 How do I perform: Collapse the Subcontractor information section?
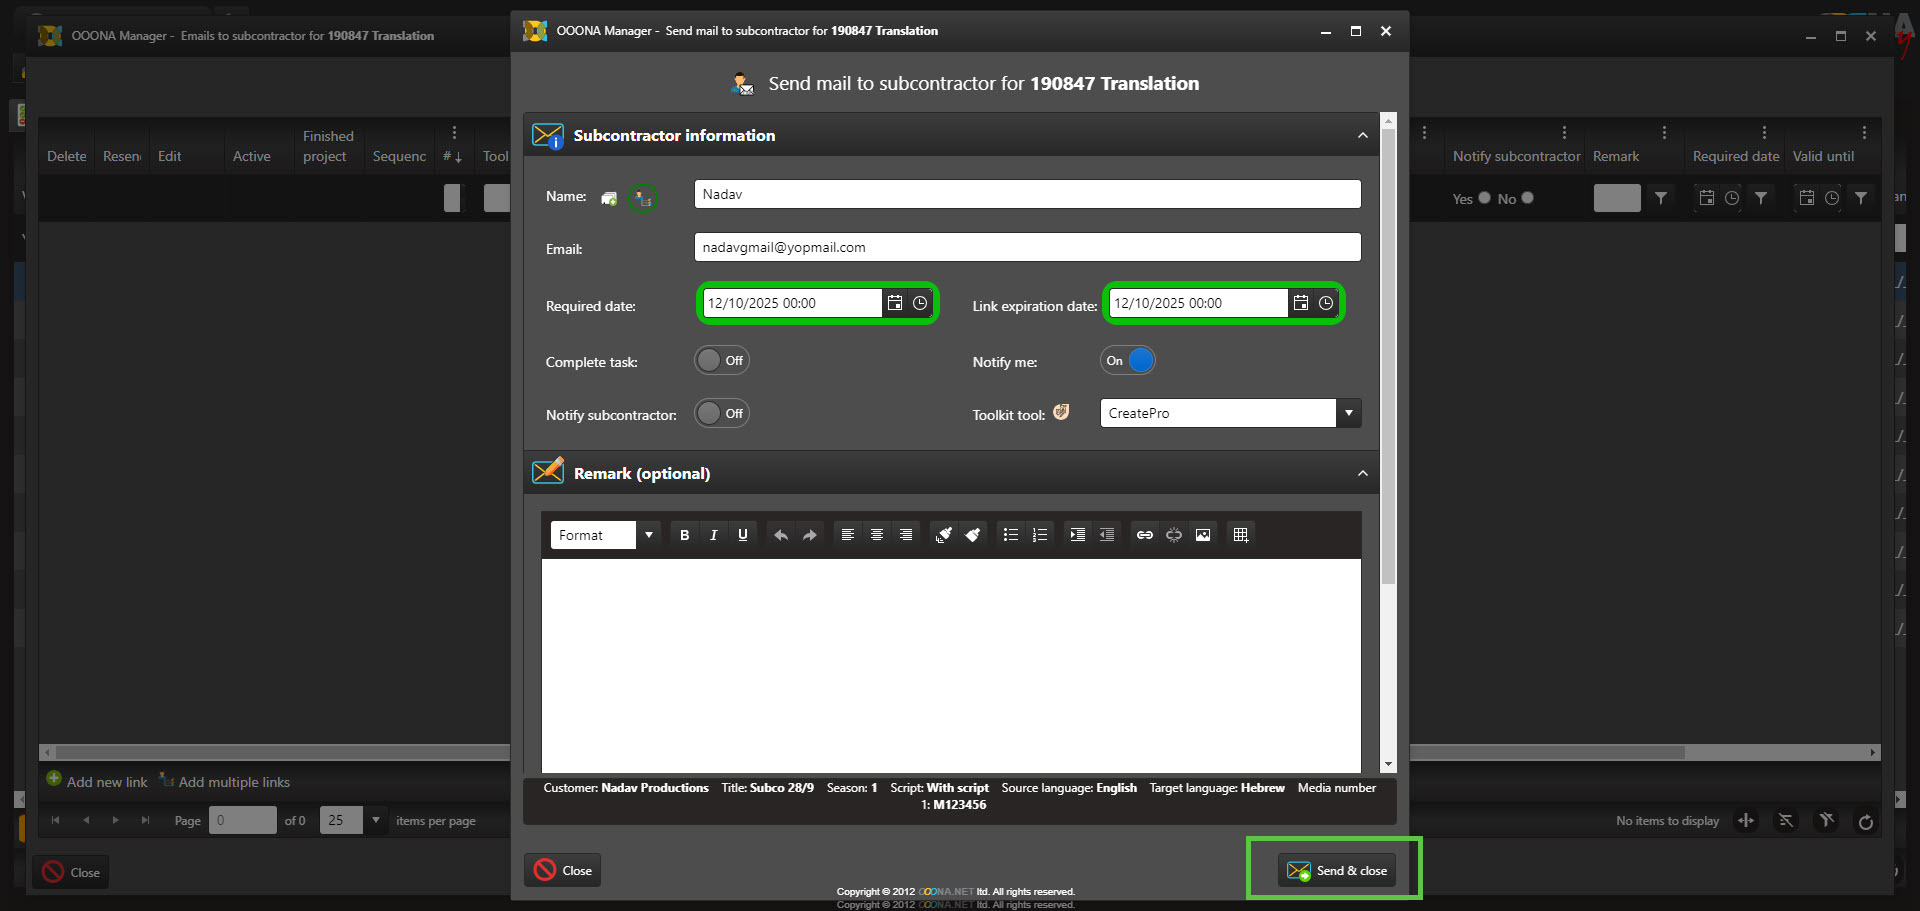click(x=1362, y=136)
